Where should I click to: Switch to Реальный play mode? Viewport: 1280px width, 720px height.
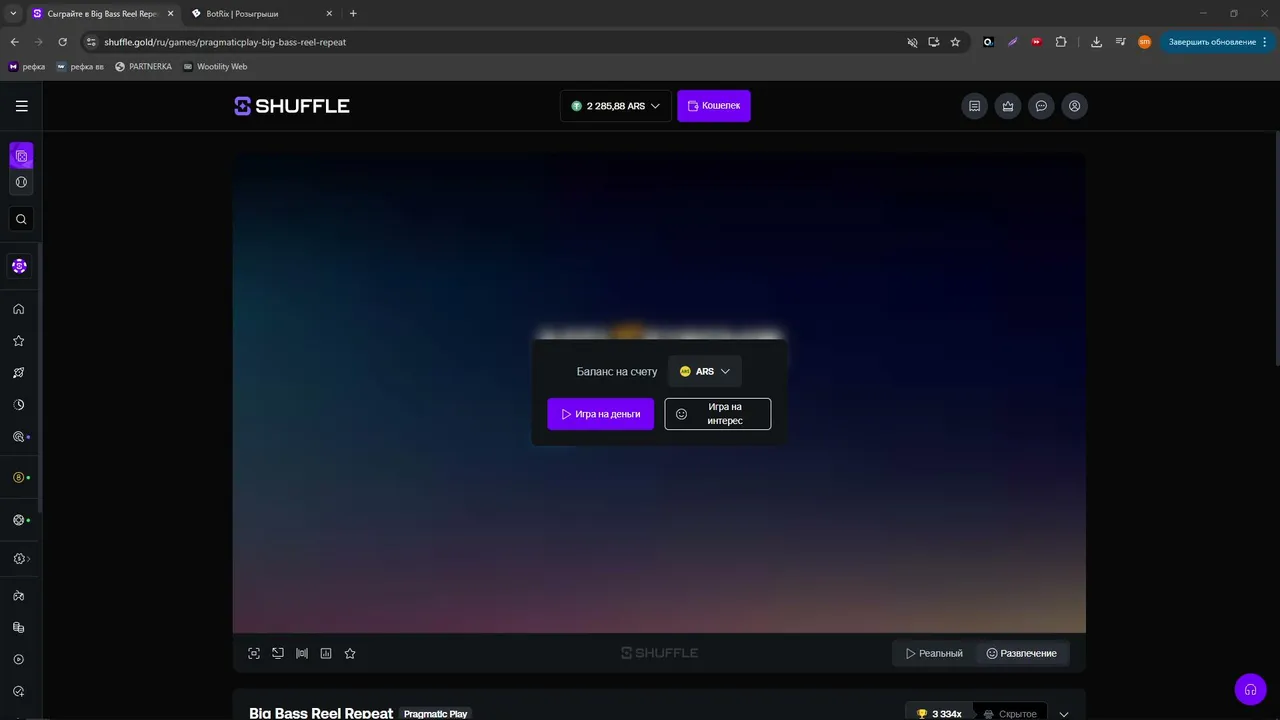934,653
